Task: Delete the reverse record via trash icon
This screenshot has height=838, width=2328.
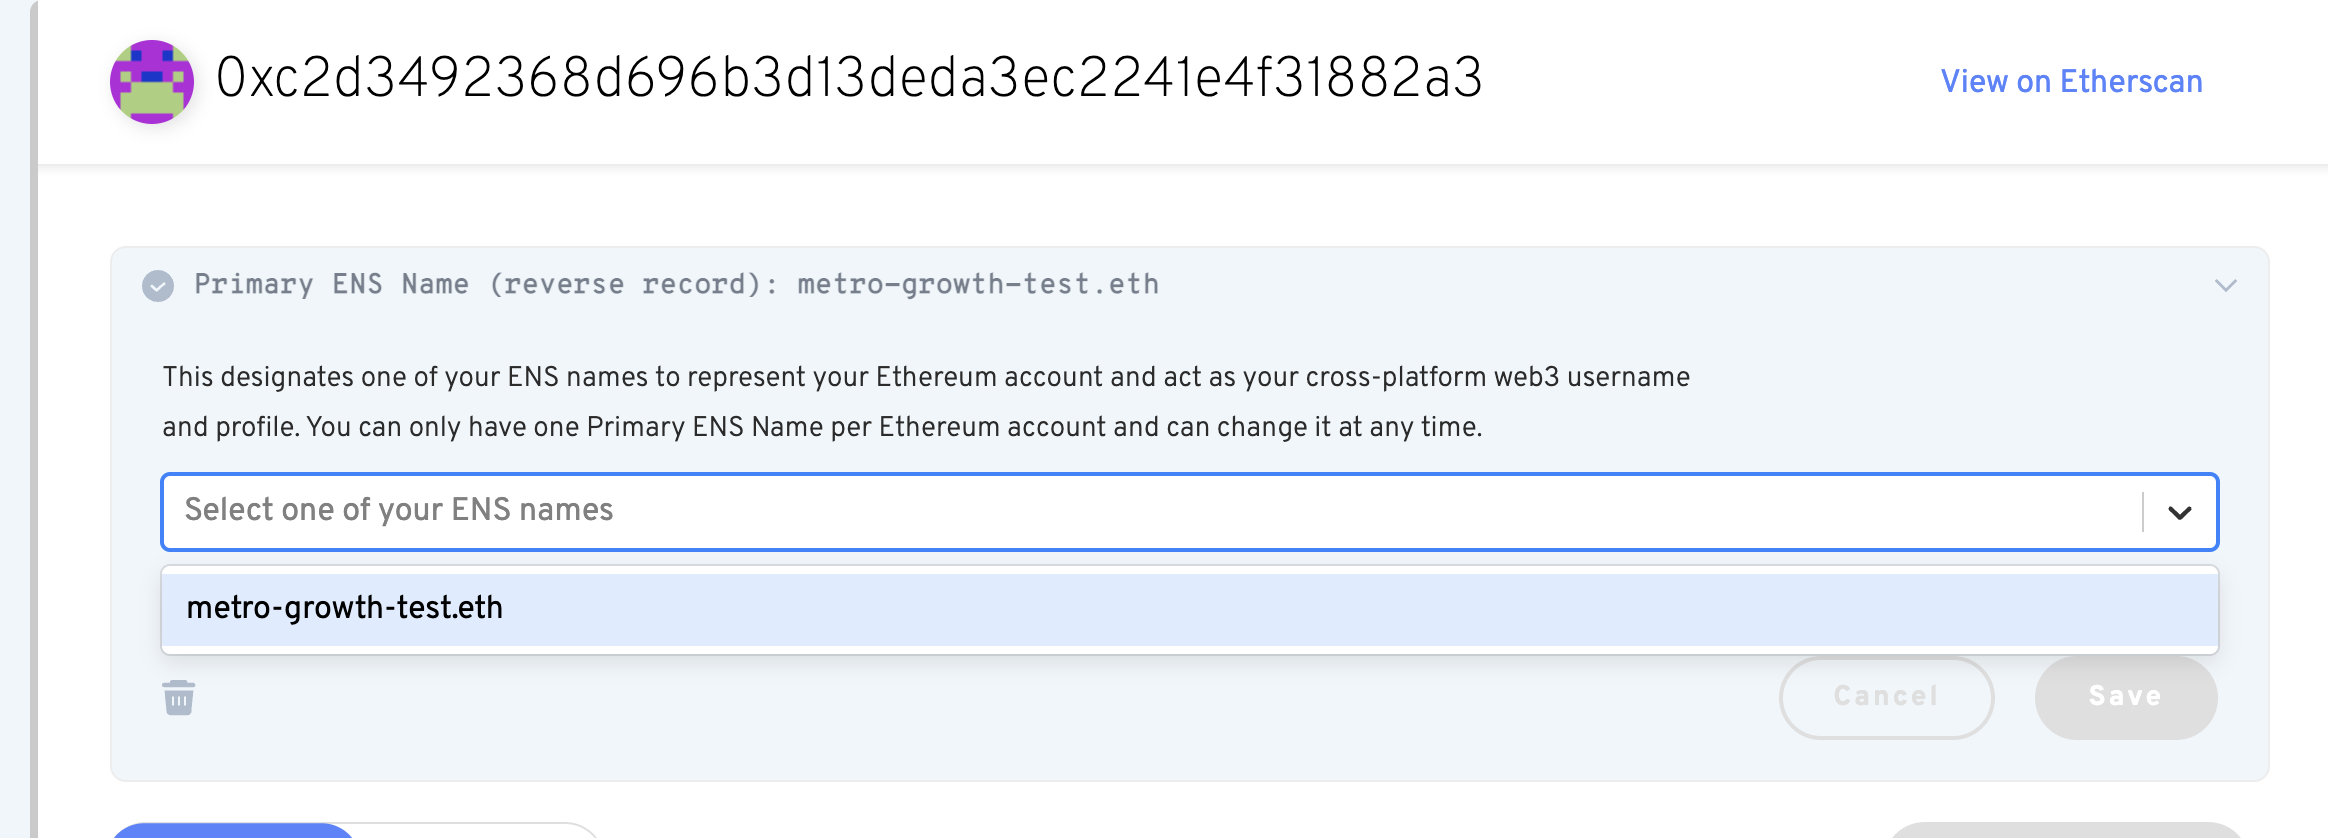Action: (x=179, y=697)
